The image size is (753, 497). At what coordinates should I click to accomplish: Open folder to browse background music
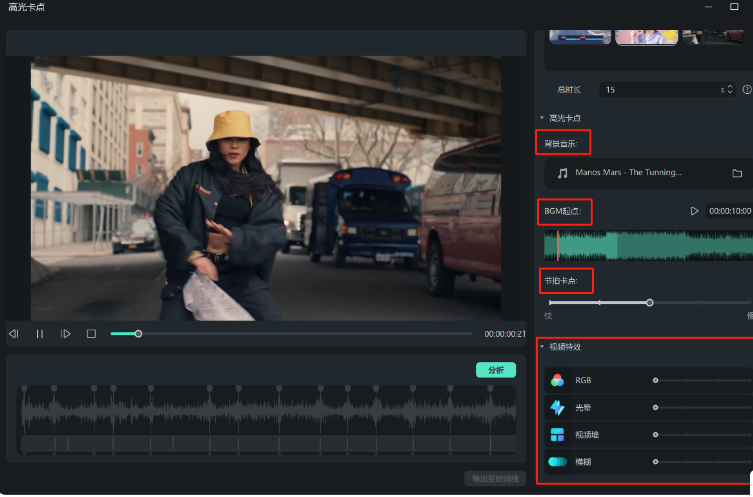coord(737,173)
